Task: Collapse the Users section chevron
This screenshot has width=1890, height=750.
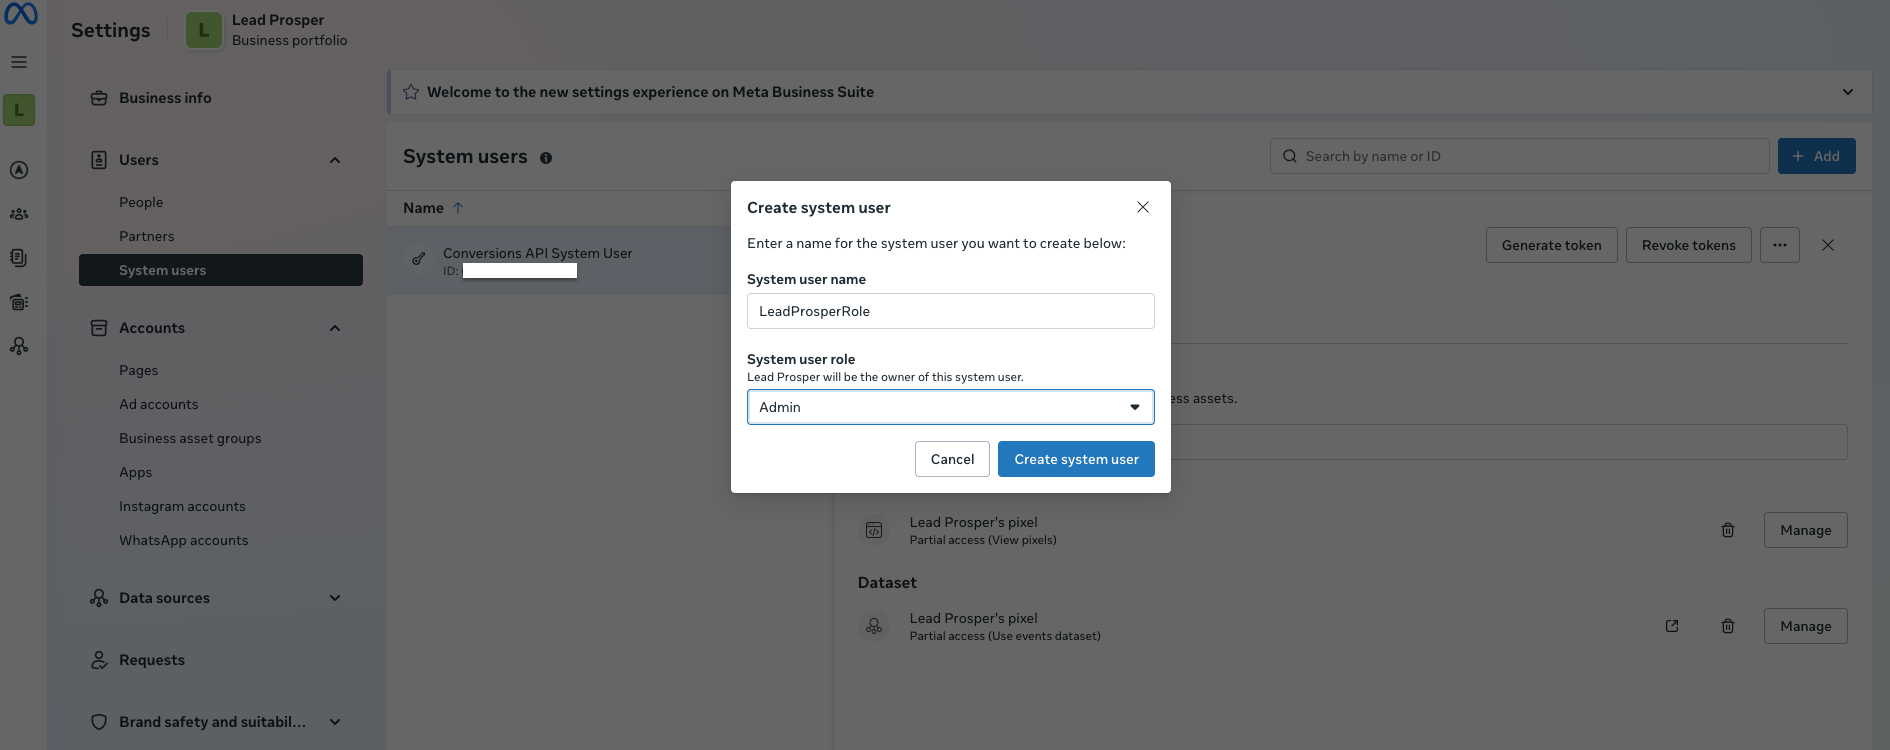Action: click(335, 160)
